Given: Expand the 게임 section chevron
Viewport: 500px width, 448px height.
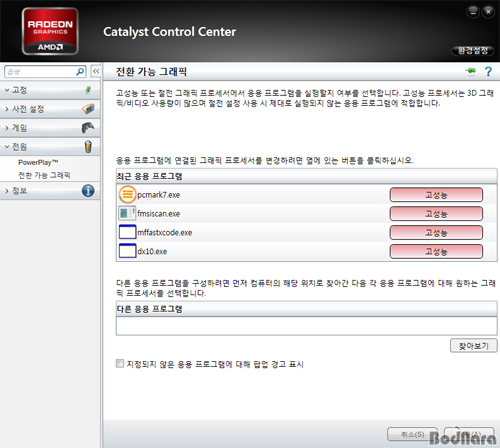Looking at the screenshot, I should tap(7, 128).
